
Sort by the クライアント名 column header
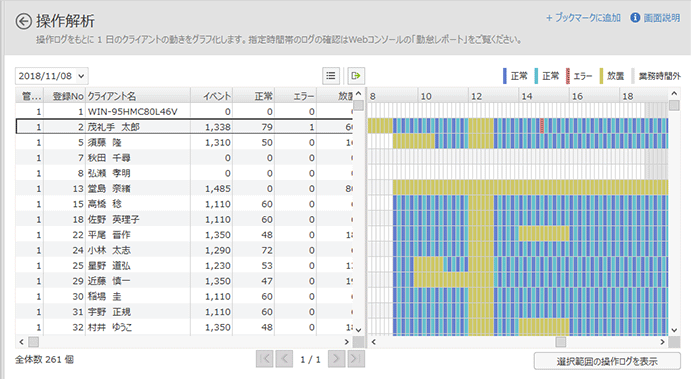tap(137, 96)
